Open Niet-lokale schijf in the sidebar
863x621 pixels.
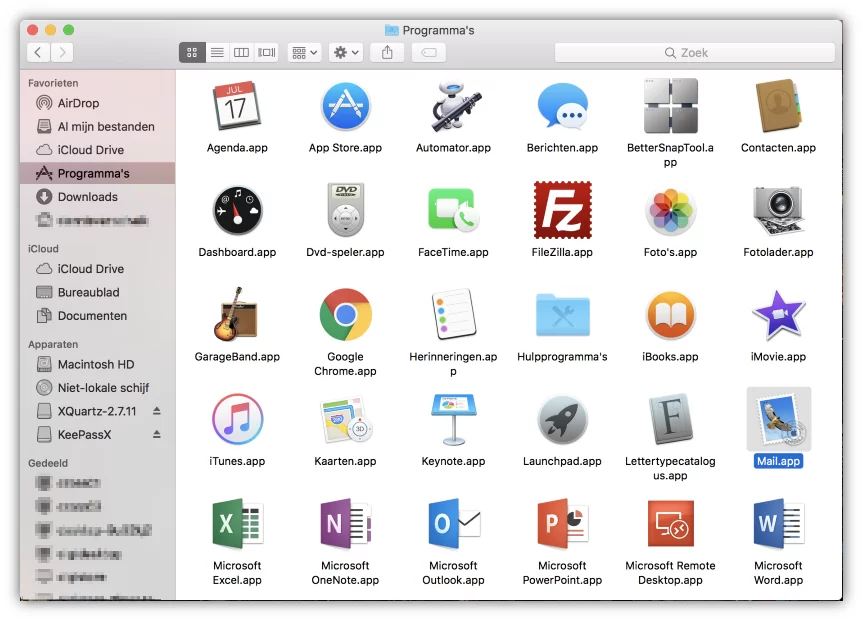tap(97, 388)
